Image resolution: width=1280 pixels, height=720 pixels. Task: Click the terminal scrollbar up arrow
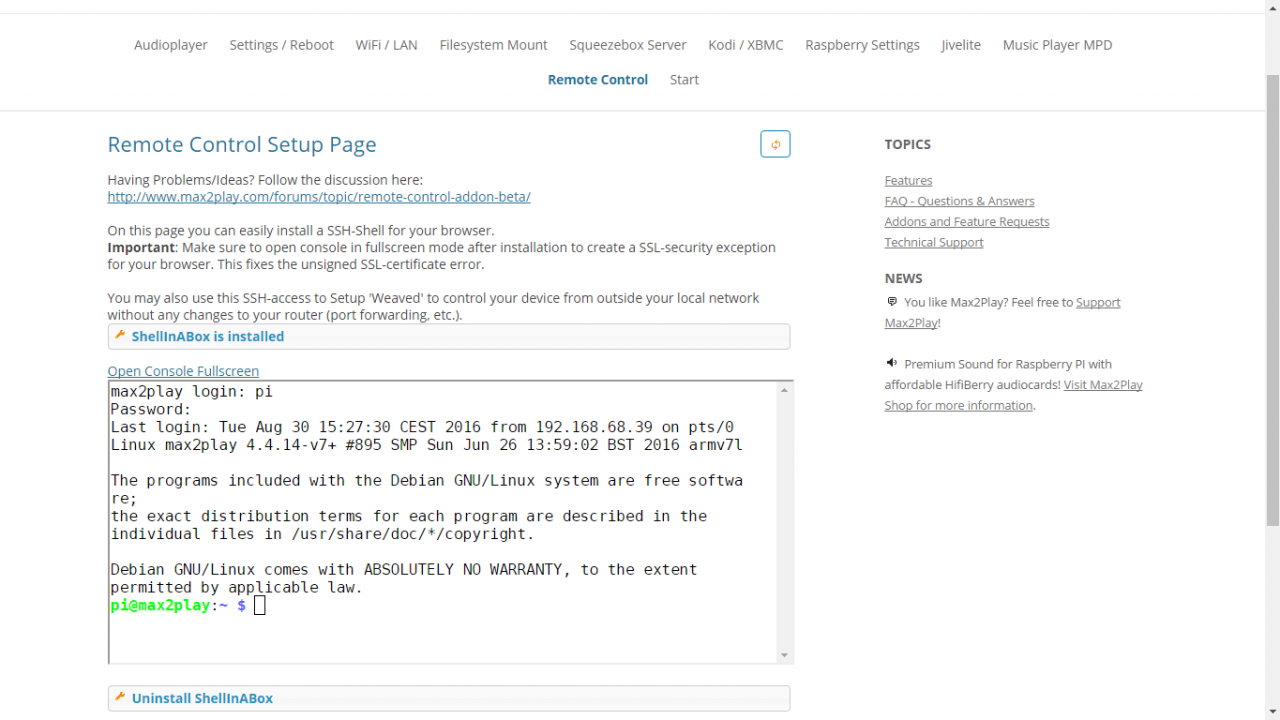tap(785, 389)
